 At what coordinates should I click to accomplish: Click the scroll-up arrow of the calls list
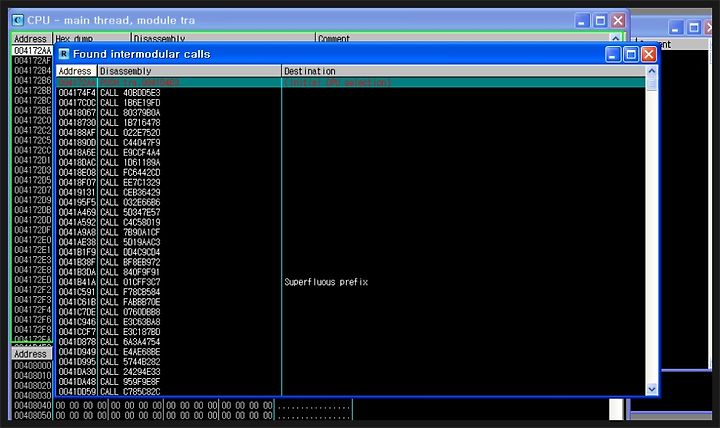tap(652, 71)
